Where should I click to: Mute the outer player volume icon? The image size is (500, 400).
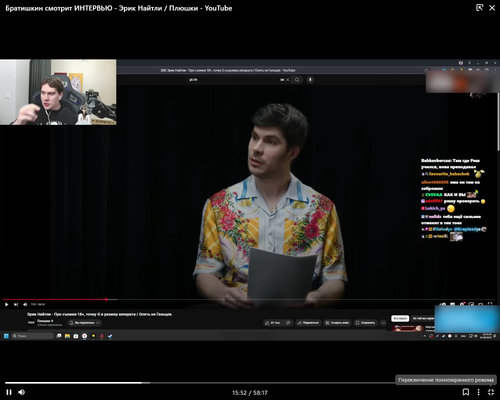click(x=22, y=392)
